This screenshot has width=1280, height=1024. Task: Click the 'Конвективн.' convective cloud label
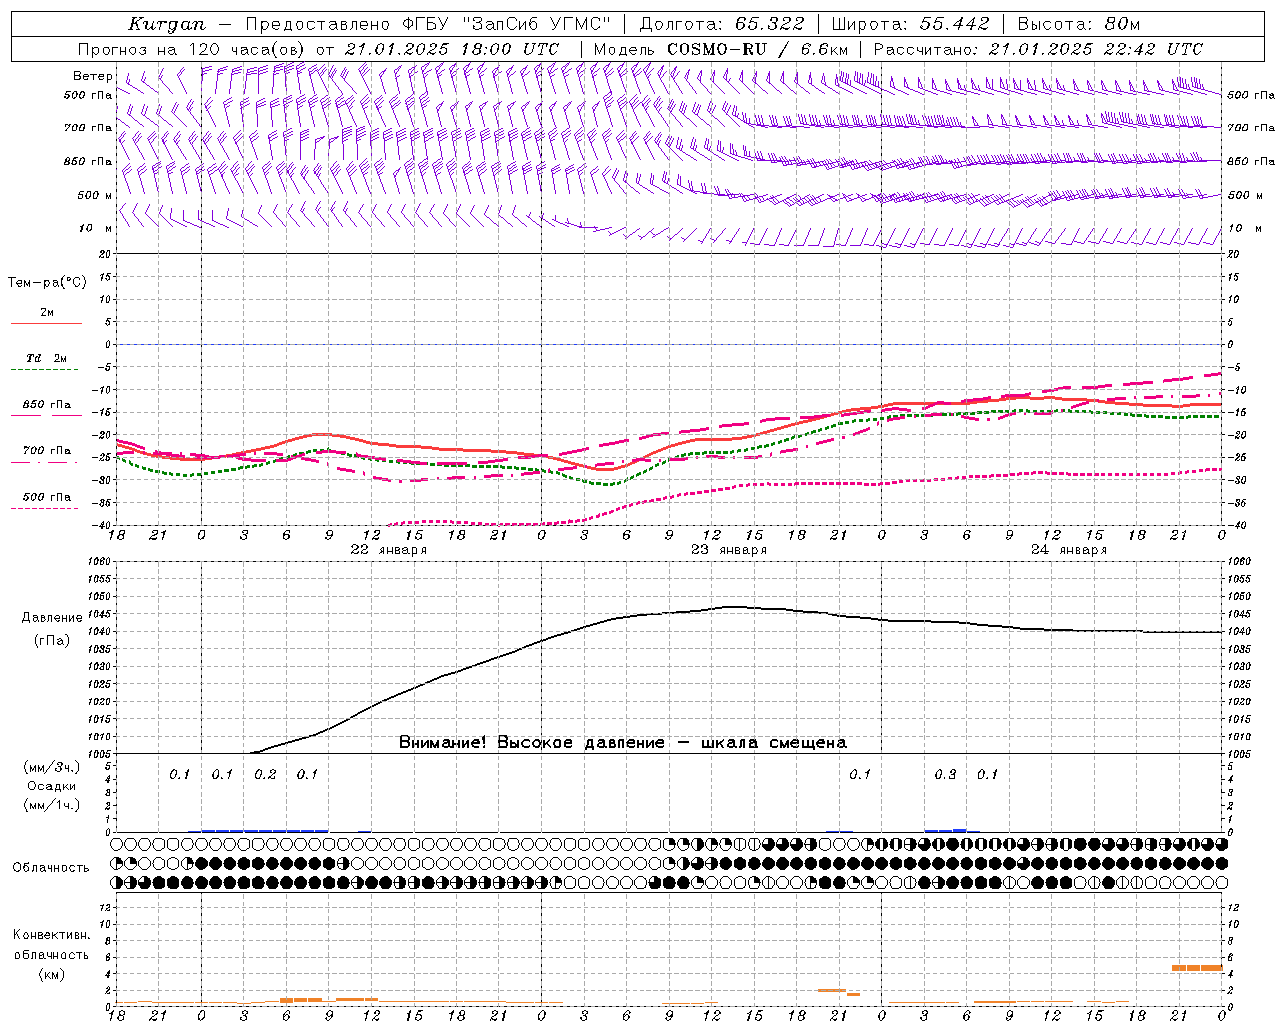click(x=52, y=934)
